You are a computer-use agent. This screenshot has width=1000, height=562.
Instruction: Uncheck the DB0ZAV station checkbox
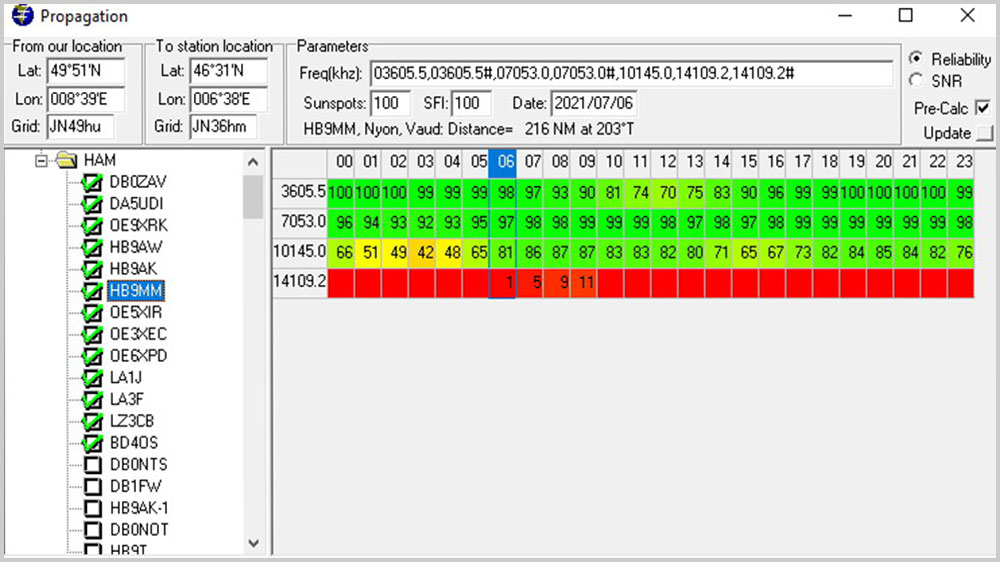(x=93, y=182)
